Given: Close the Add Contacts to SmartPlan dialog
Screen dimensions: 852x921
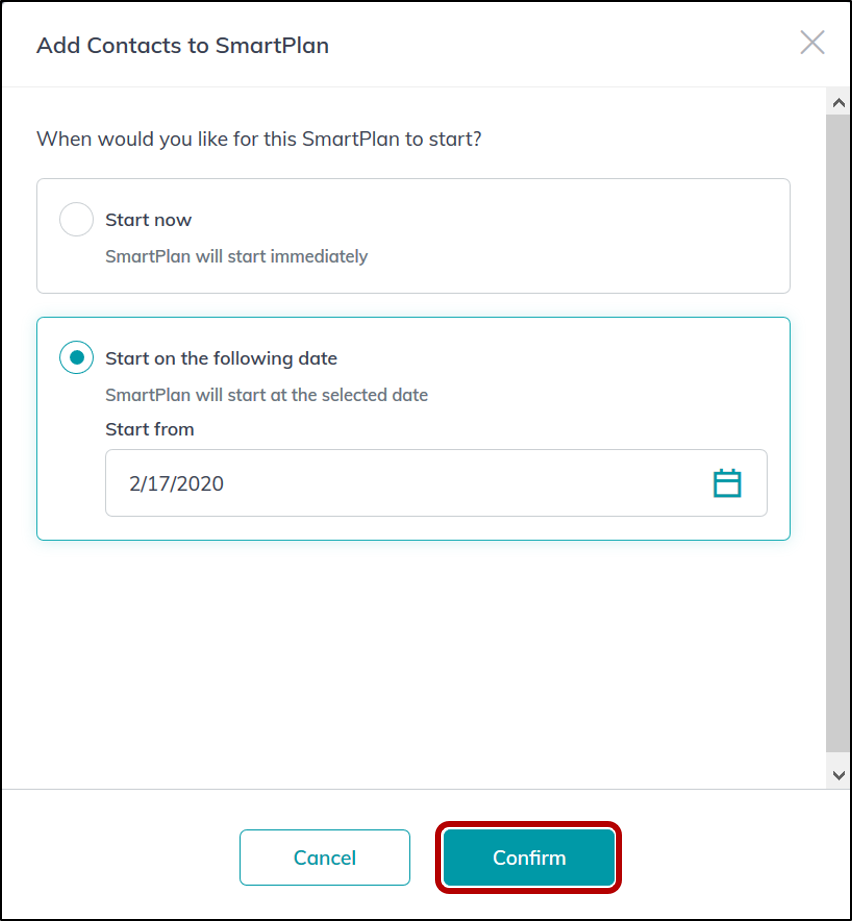Looking at the screenshot, I should coord(812,42).
